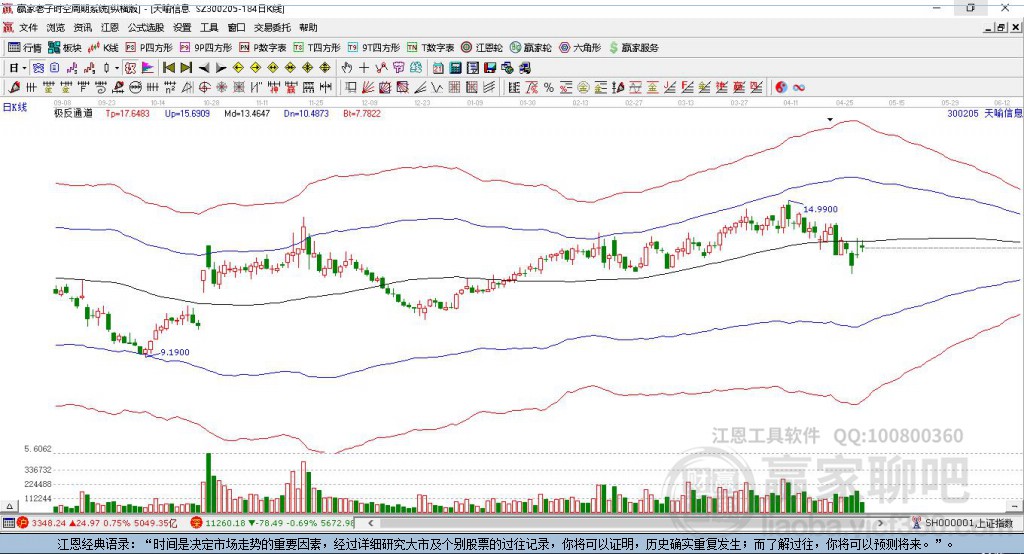The width and height of the screenshot is (1024, 554).
Task: Select the red Gann fan tool
Action: pyautogui.click(x=369, y=88)
